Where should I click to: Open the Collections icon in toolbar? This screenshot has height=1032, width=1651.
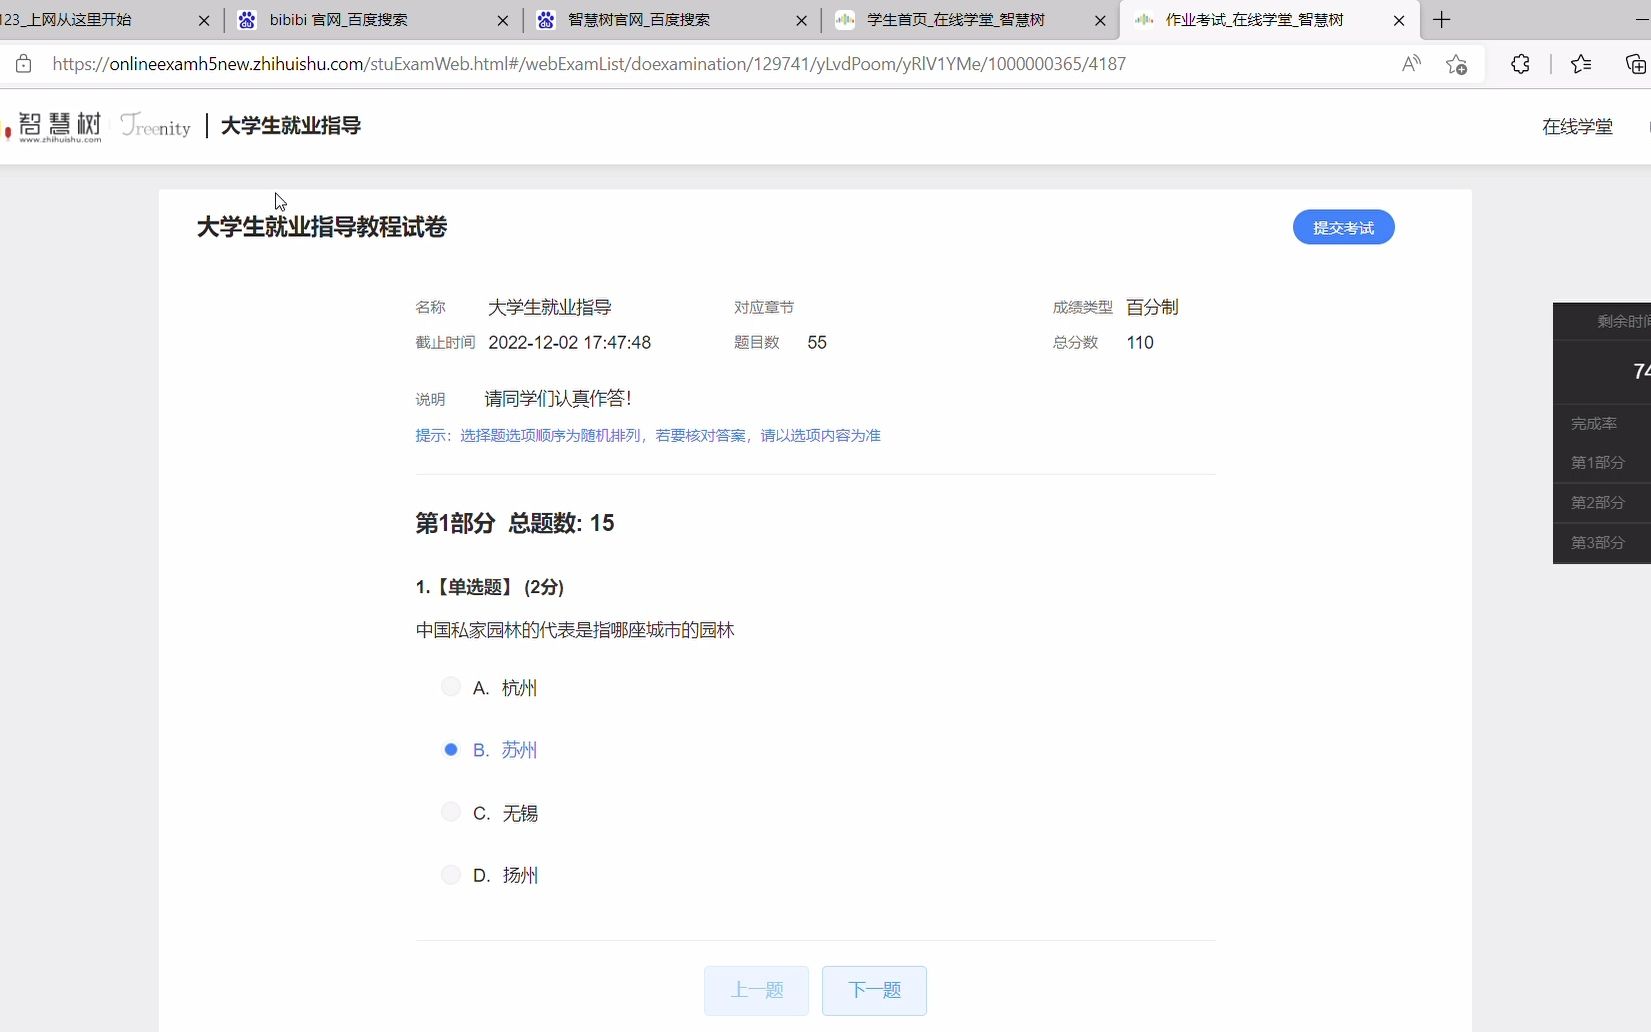click(1636, 64)
